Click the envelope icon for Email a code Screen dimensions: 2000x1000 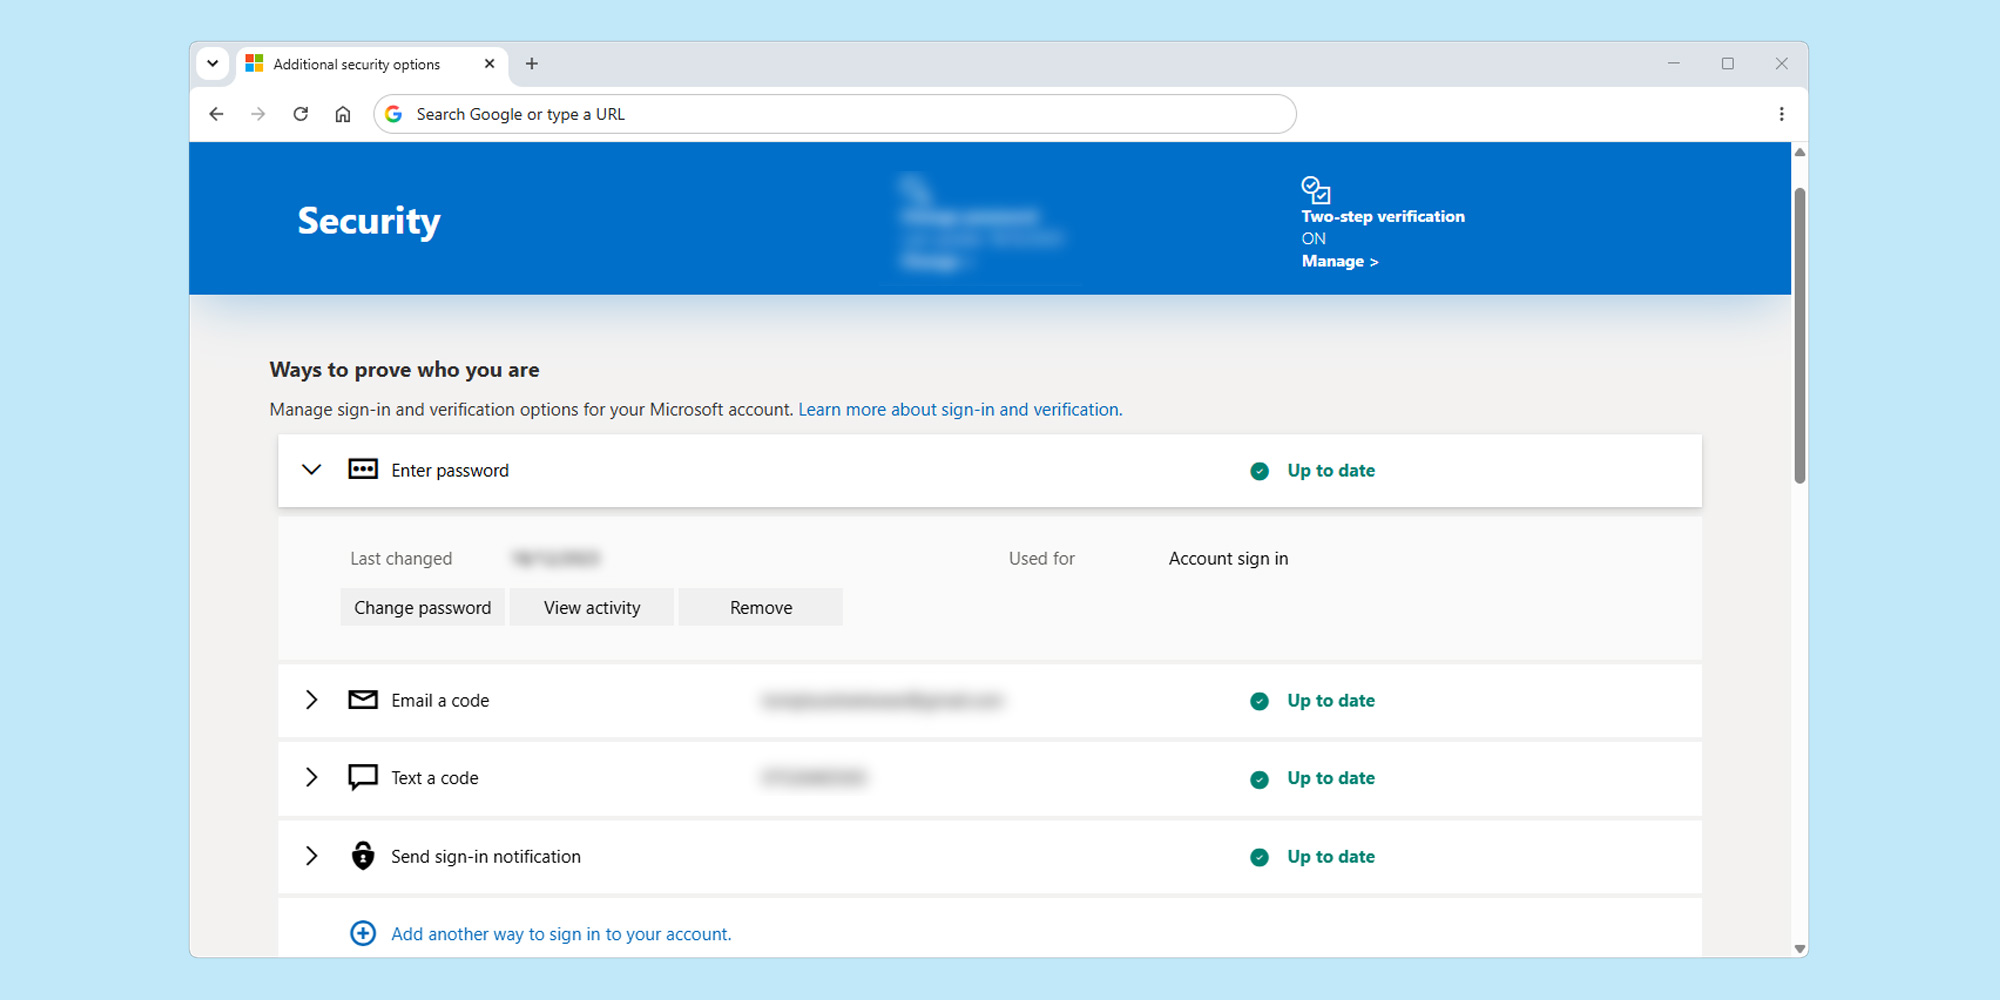tap(363, 699)
